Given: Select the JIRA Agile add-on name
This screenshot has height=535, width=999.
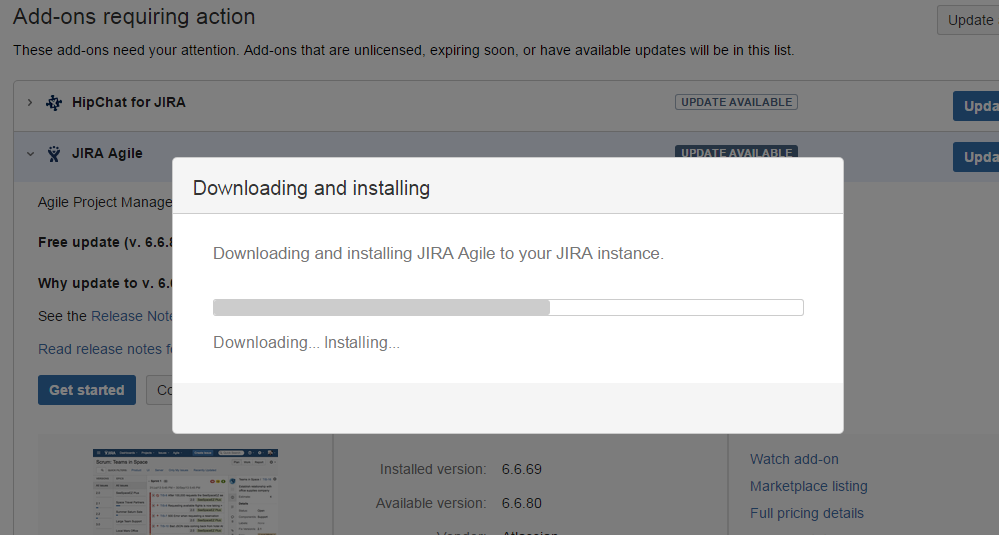Looking at the screenshot, I should point(107,153).
